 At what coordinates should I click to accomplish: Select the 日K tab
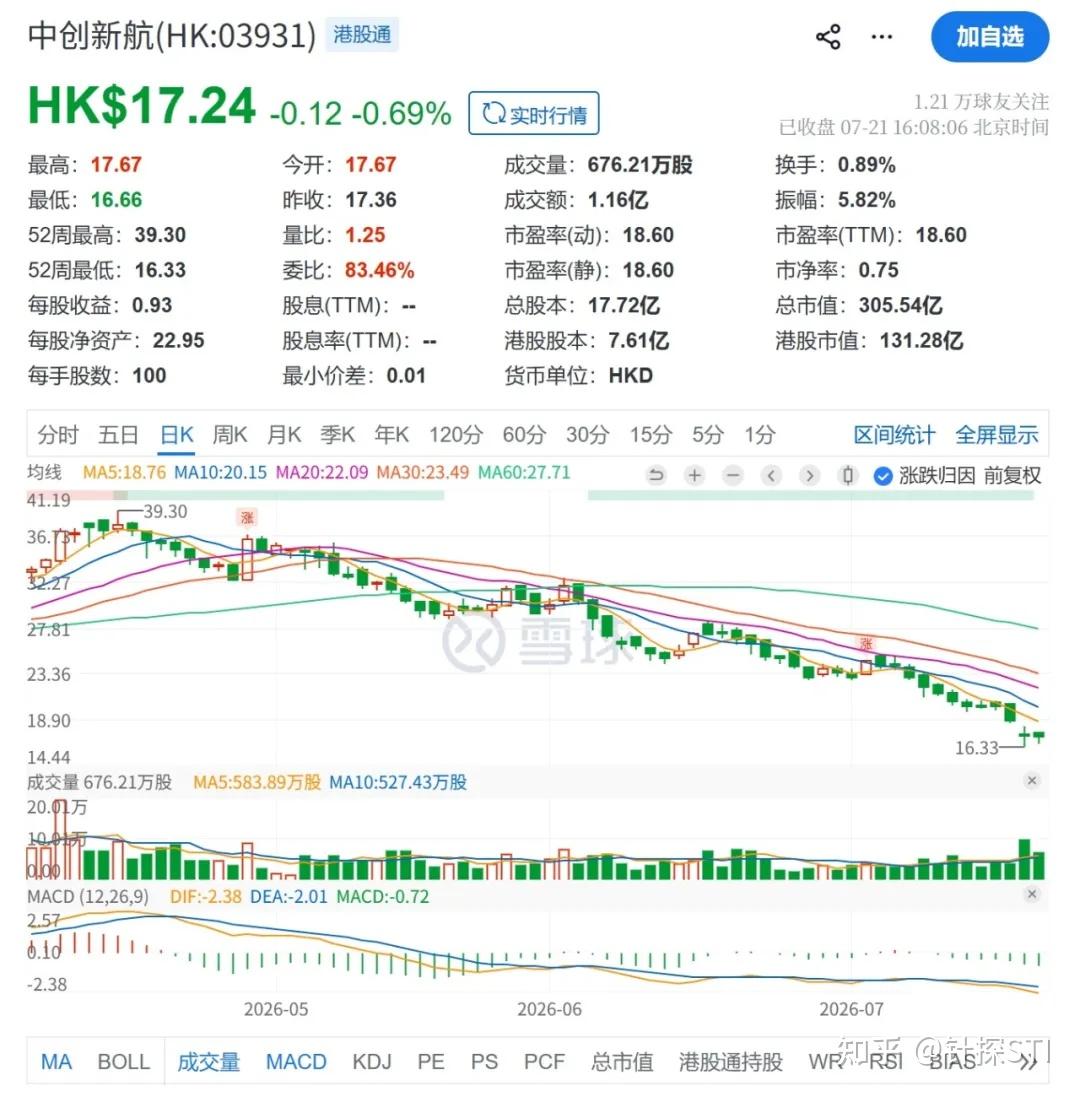(x=176, y=435)
